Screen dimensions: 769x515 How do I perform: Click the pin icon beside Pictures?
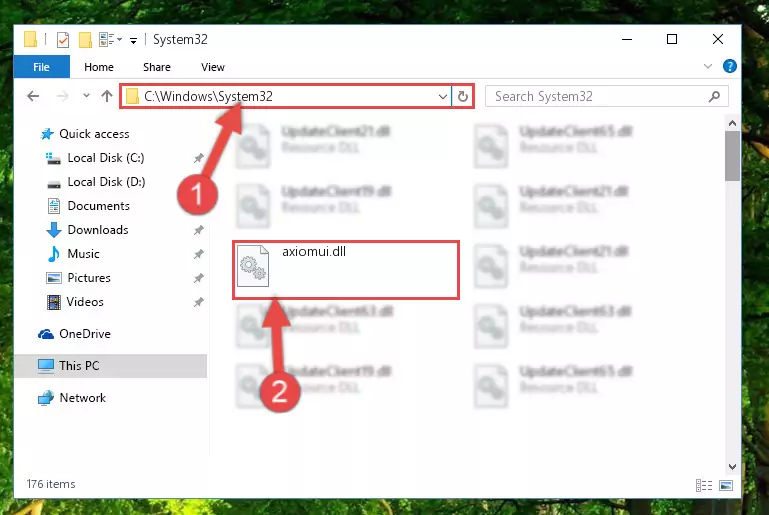tap(199, 278)
